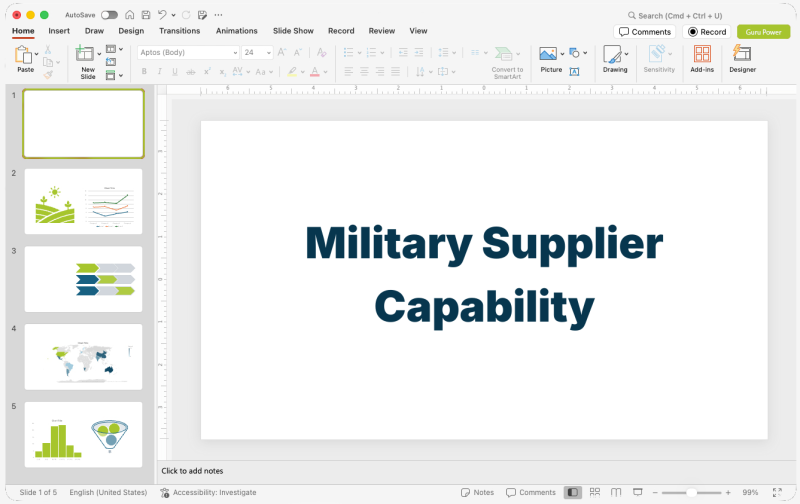This screenshot has width=800, height=504.
Task: Click the zoom slider handle
Action: pos(691,492)
